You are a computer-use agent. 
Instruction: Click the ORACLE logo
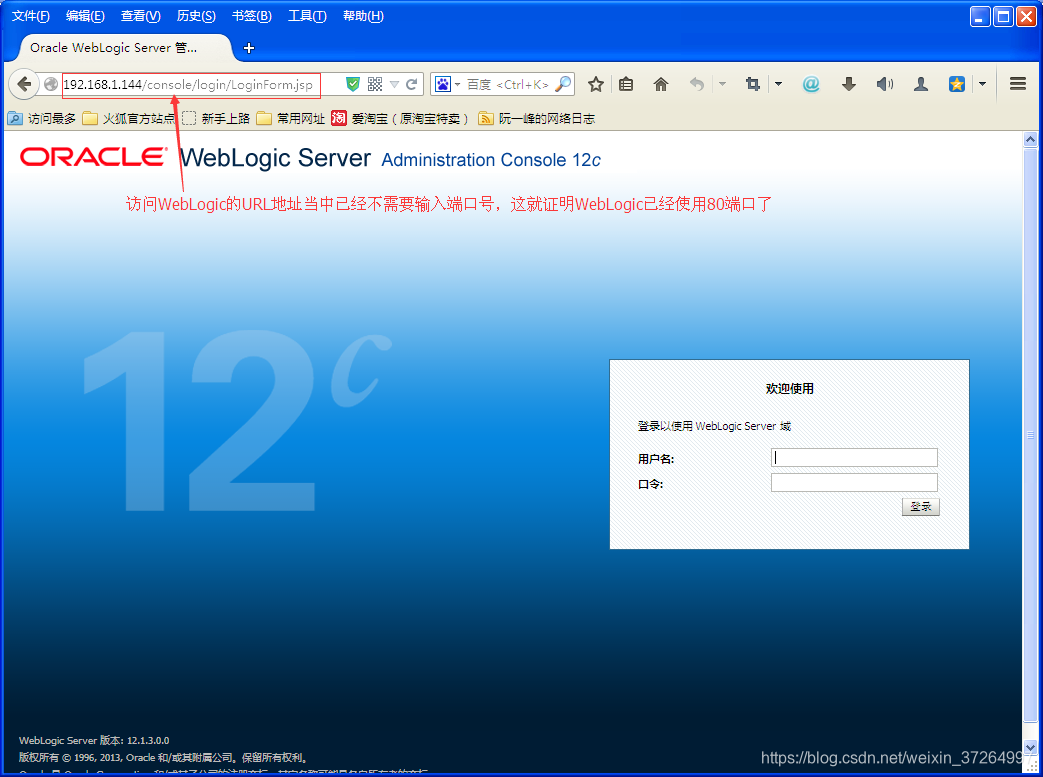[x=93, y=157]
